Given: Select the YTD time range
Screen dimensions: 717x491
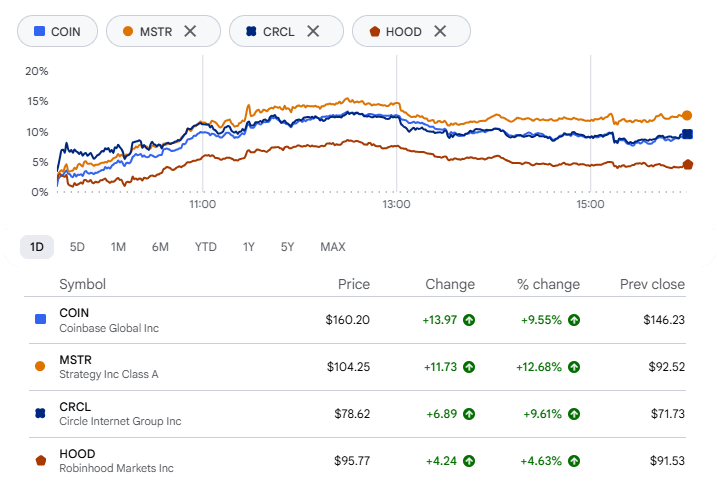Looking at the screenshot, I should [x=205, y=247].
